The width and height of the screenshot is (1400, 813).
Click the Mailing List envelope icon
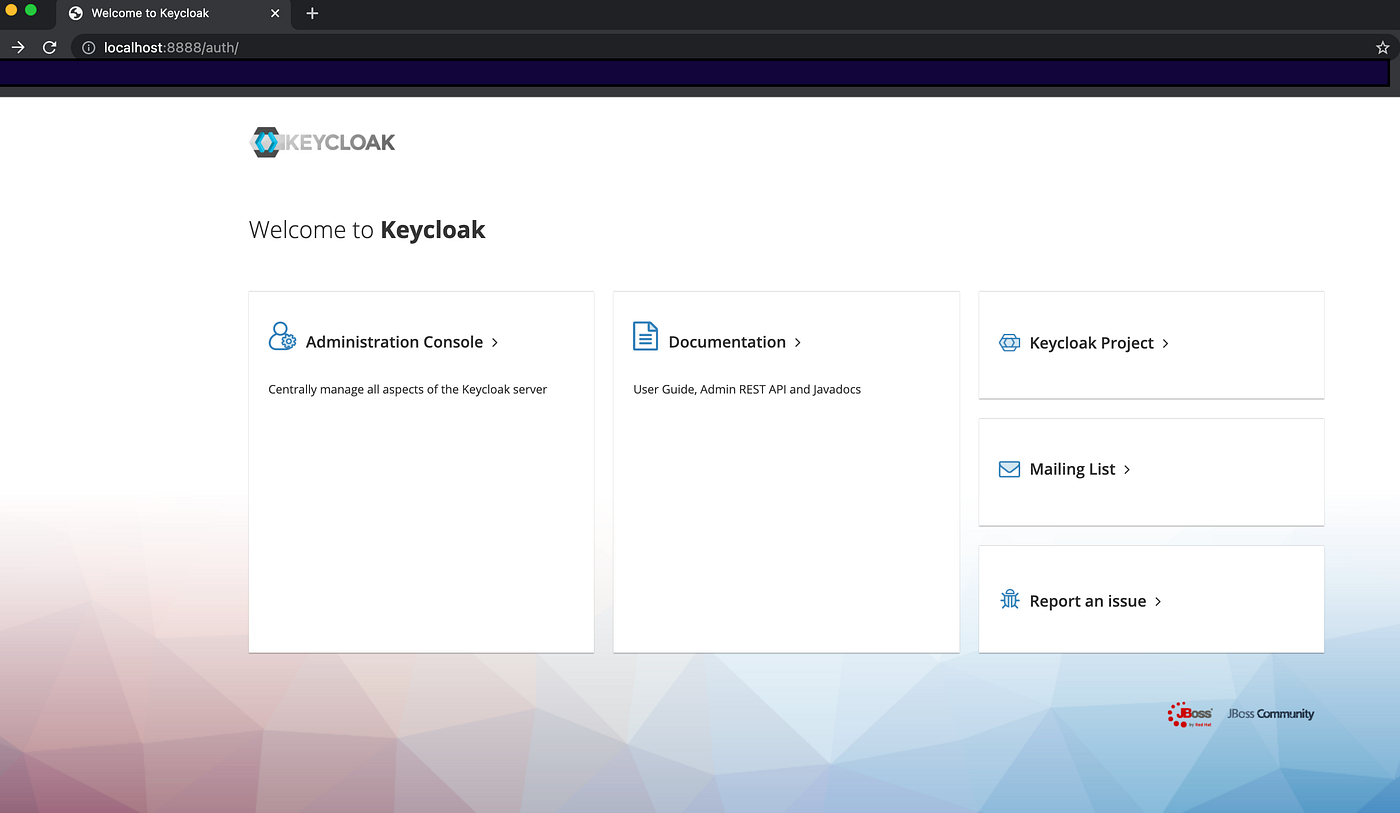click(x=1009, y=468)
